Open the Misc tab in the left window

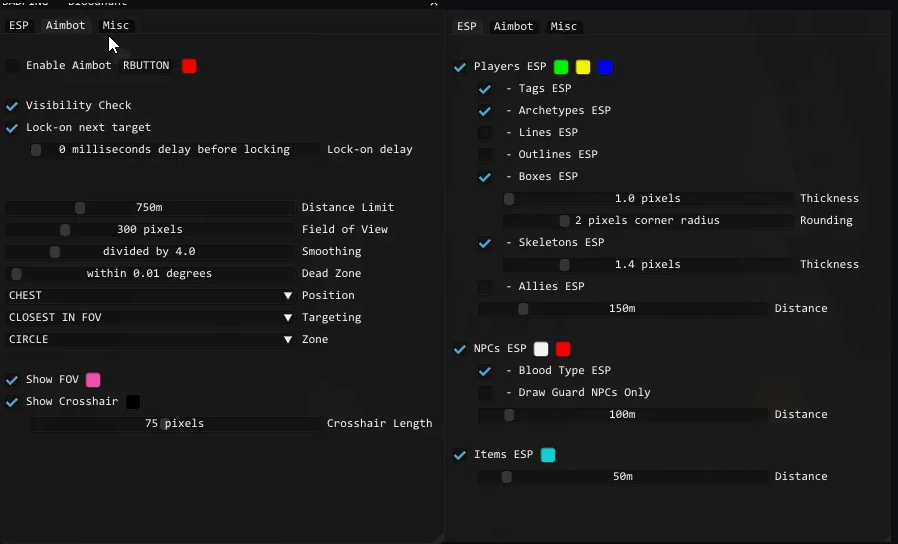pyautogui.click(x=116, y=25)
